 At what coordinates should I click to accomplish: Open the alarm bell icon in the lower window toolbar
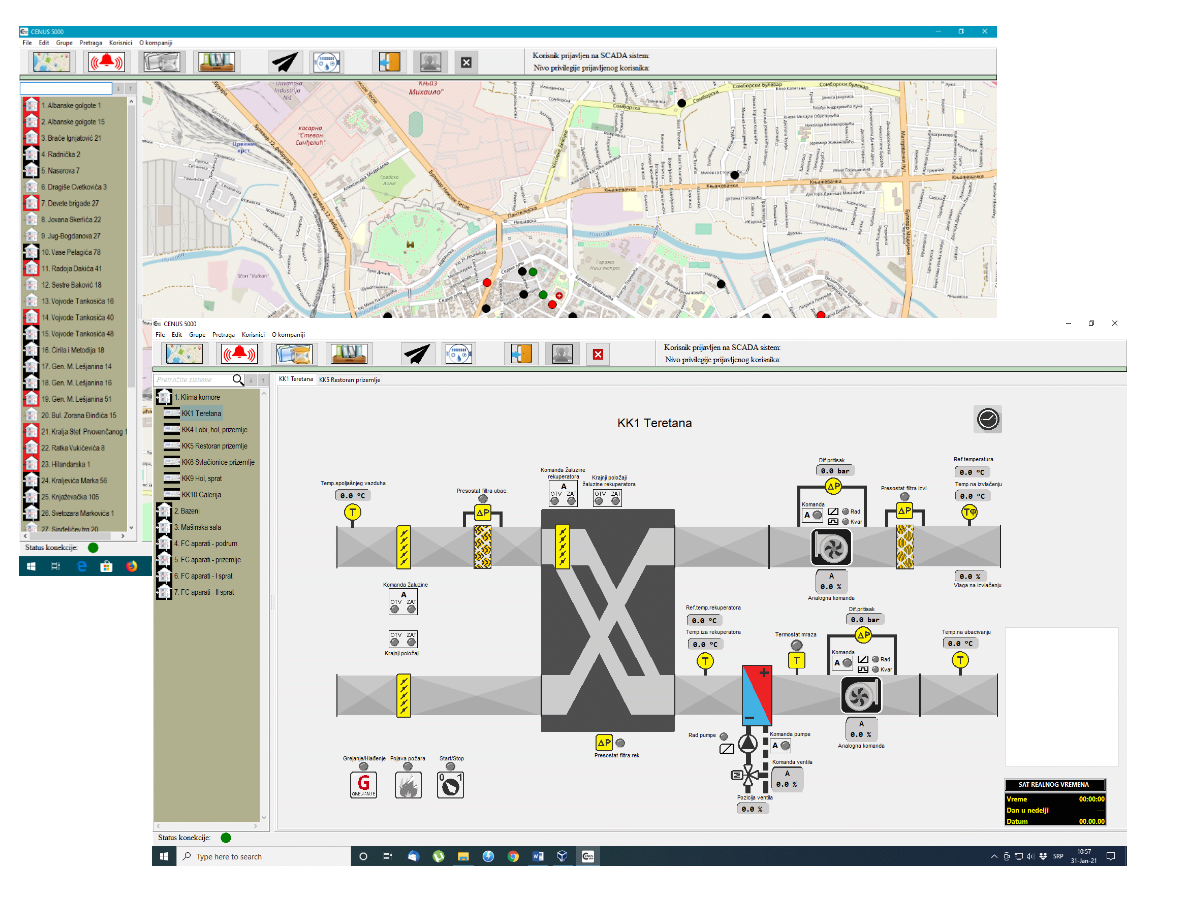click(x=239, y=353)
